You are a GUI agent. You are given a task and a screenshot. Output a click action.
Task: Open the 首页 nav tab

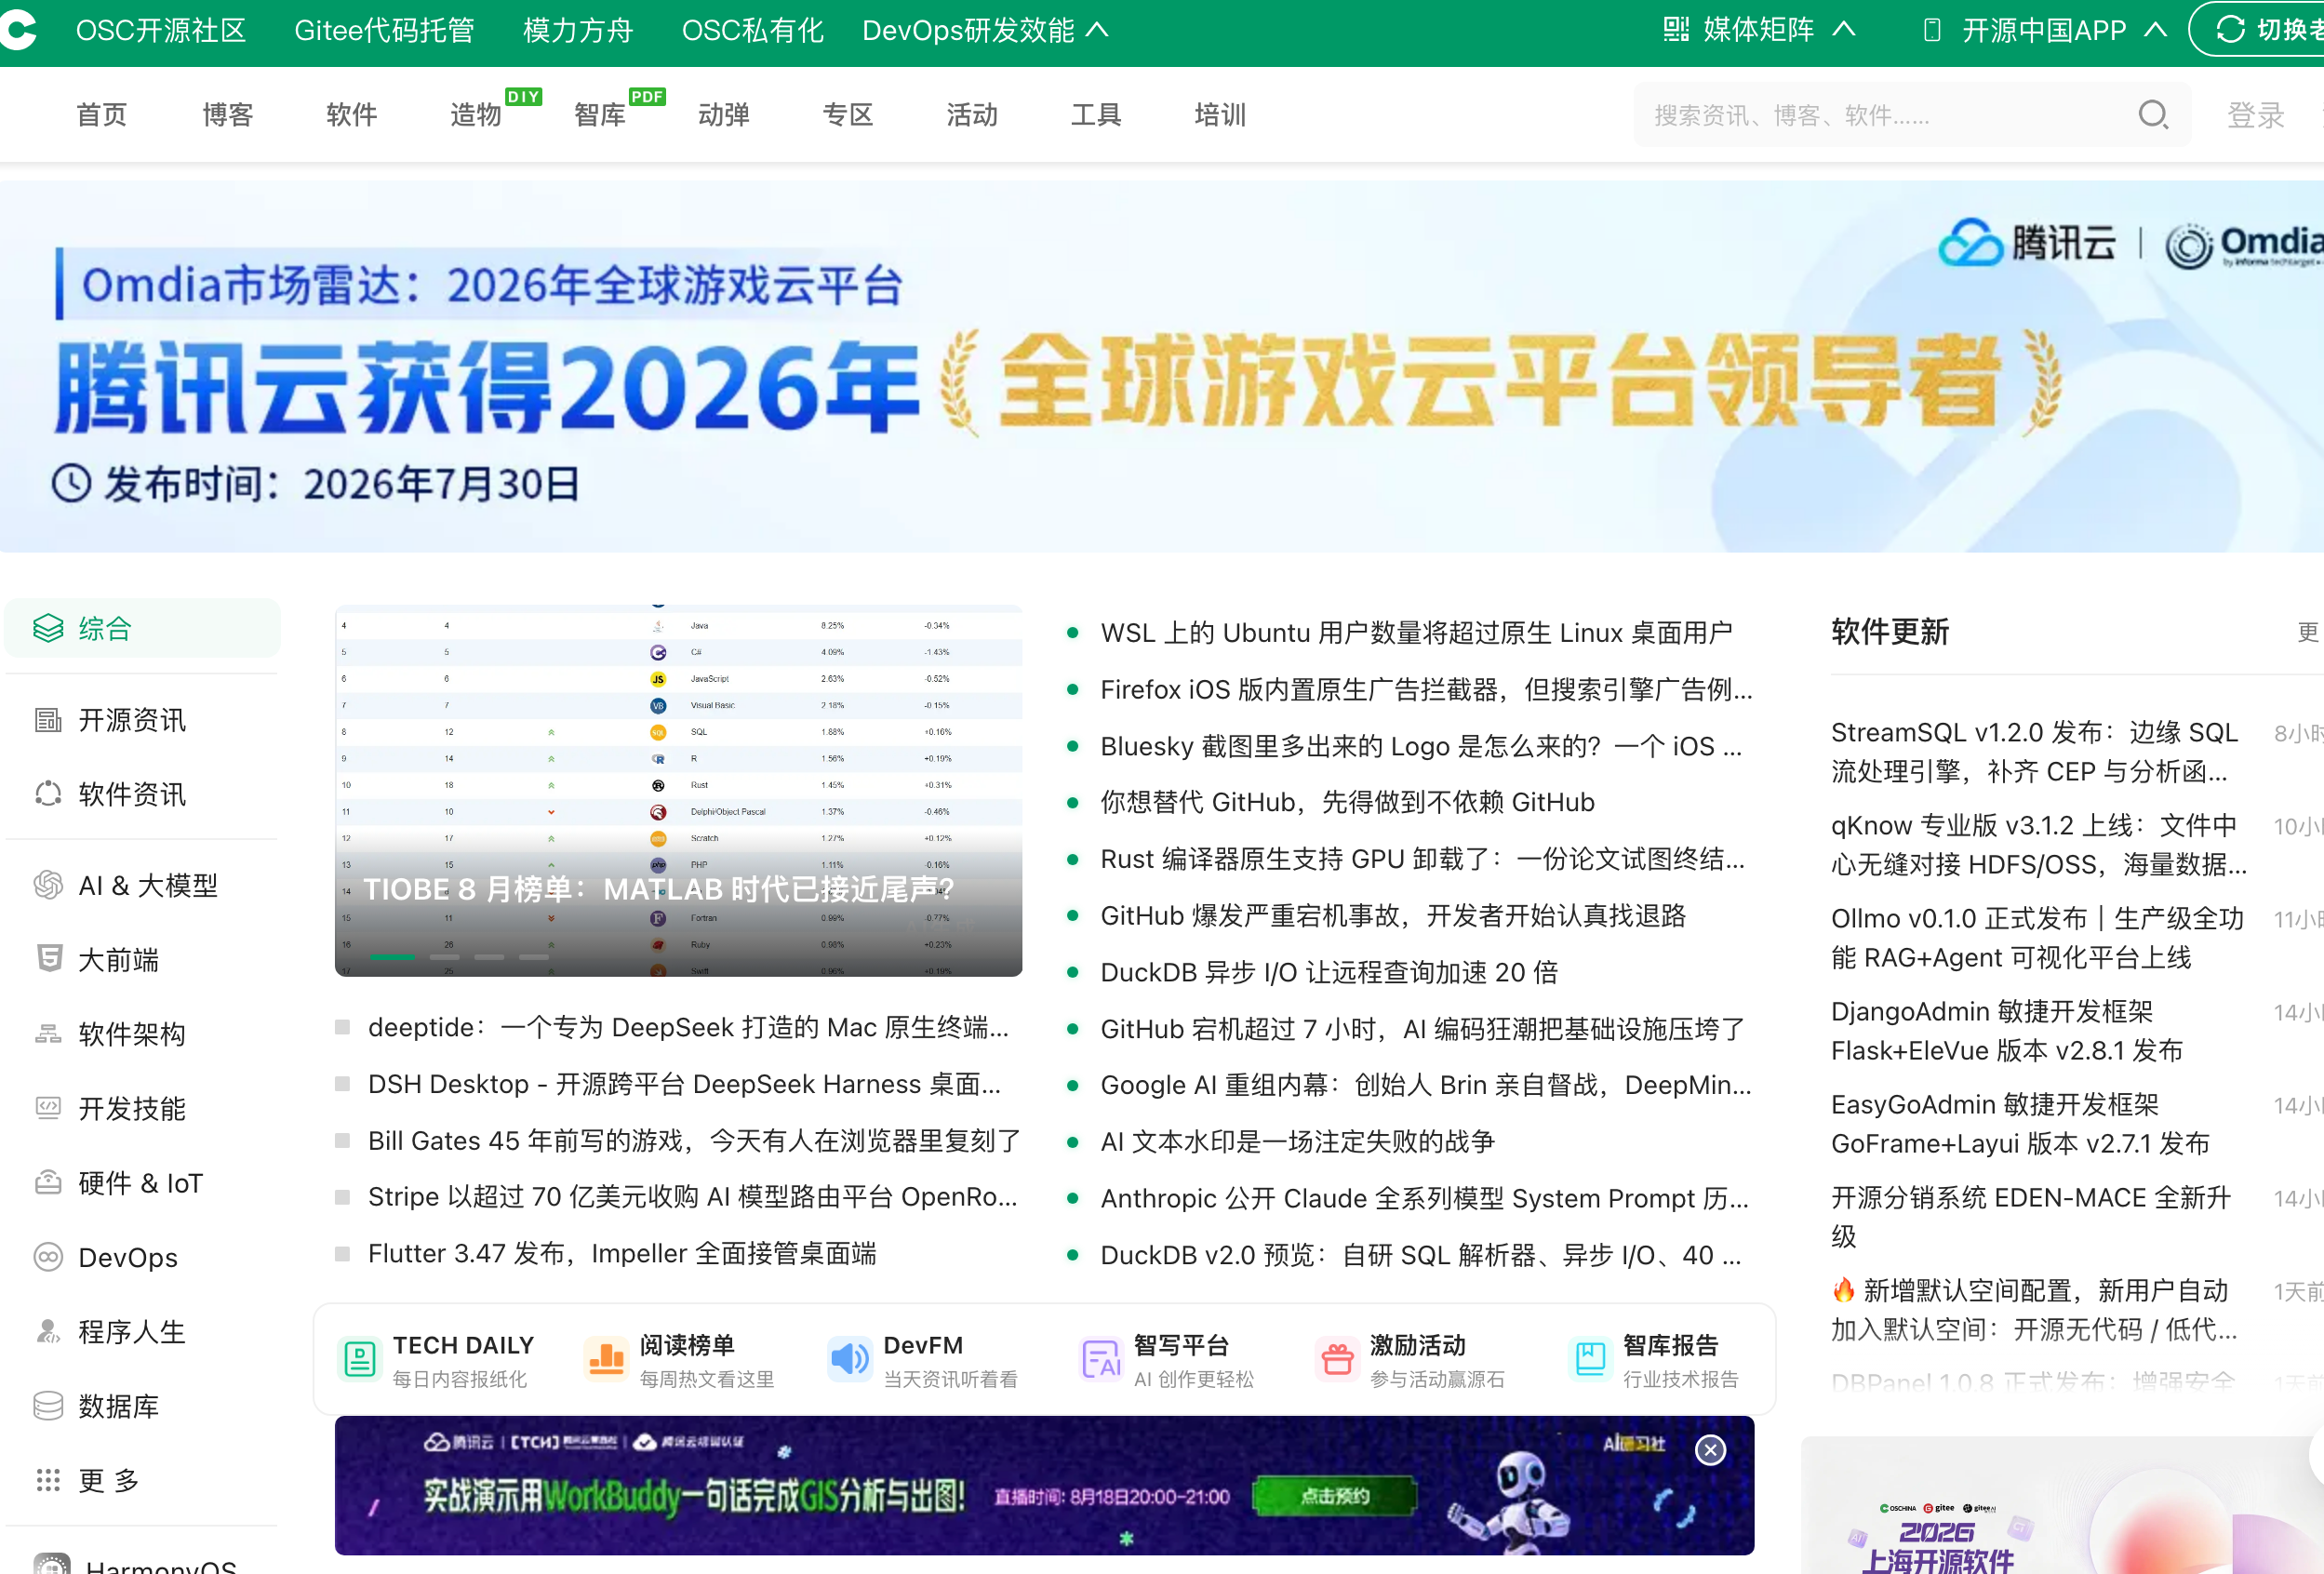(x=102, y=115)
